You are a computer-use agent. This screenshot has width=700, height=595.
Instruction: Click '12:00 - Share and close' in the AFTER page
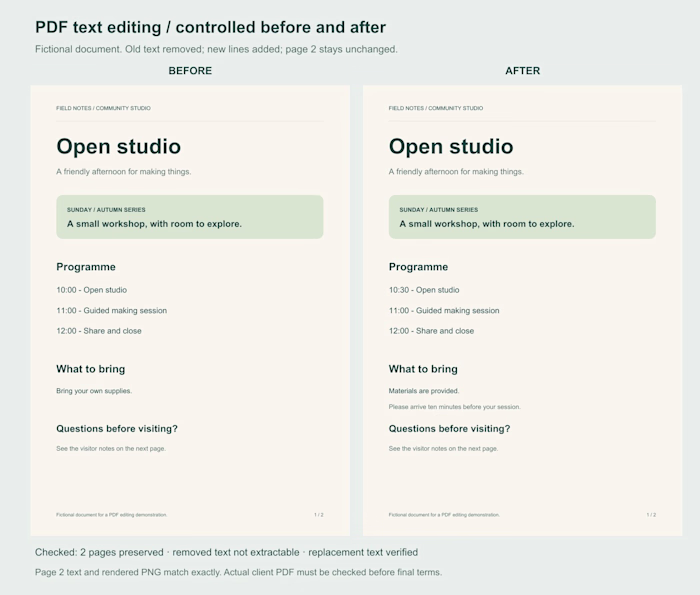[x=431, y=331]
